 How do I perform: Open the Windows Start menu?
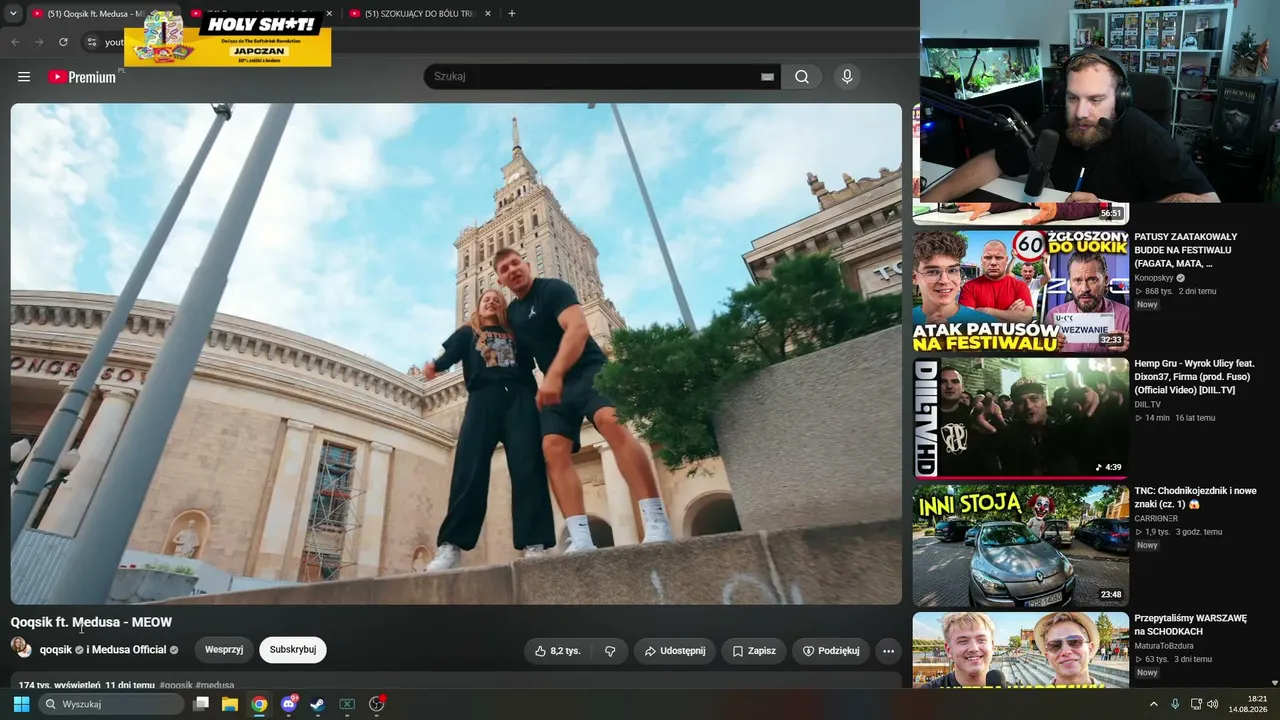click(x=21, y=704)
